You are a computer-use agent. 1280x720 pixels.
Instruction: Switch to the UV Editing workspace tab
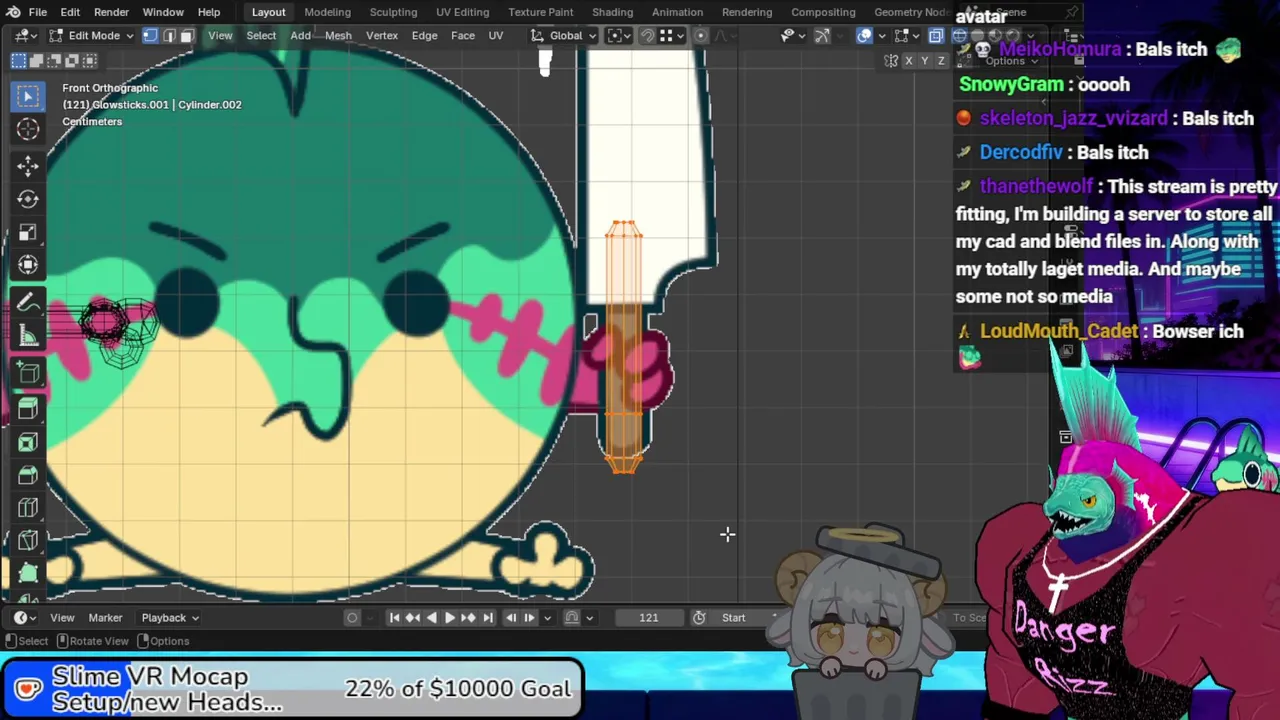(x=462, y=12)
